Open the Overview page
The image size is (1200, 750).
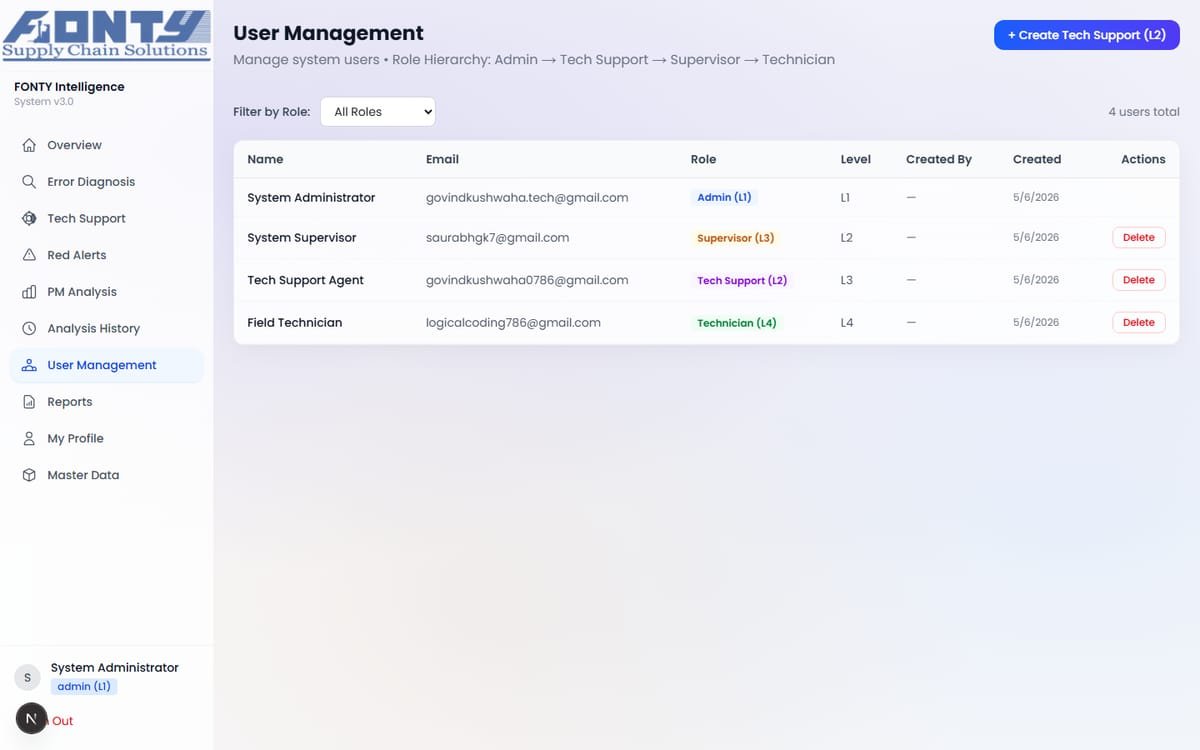106,145
